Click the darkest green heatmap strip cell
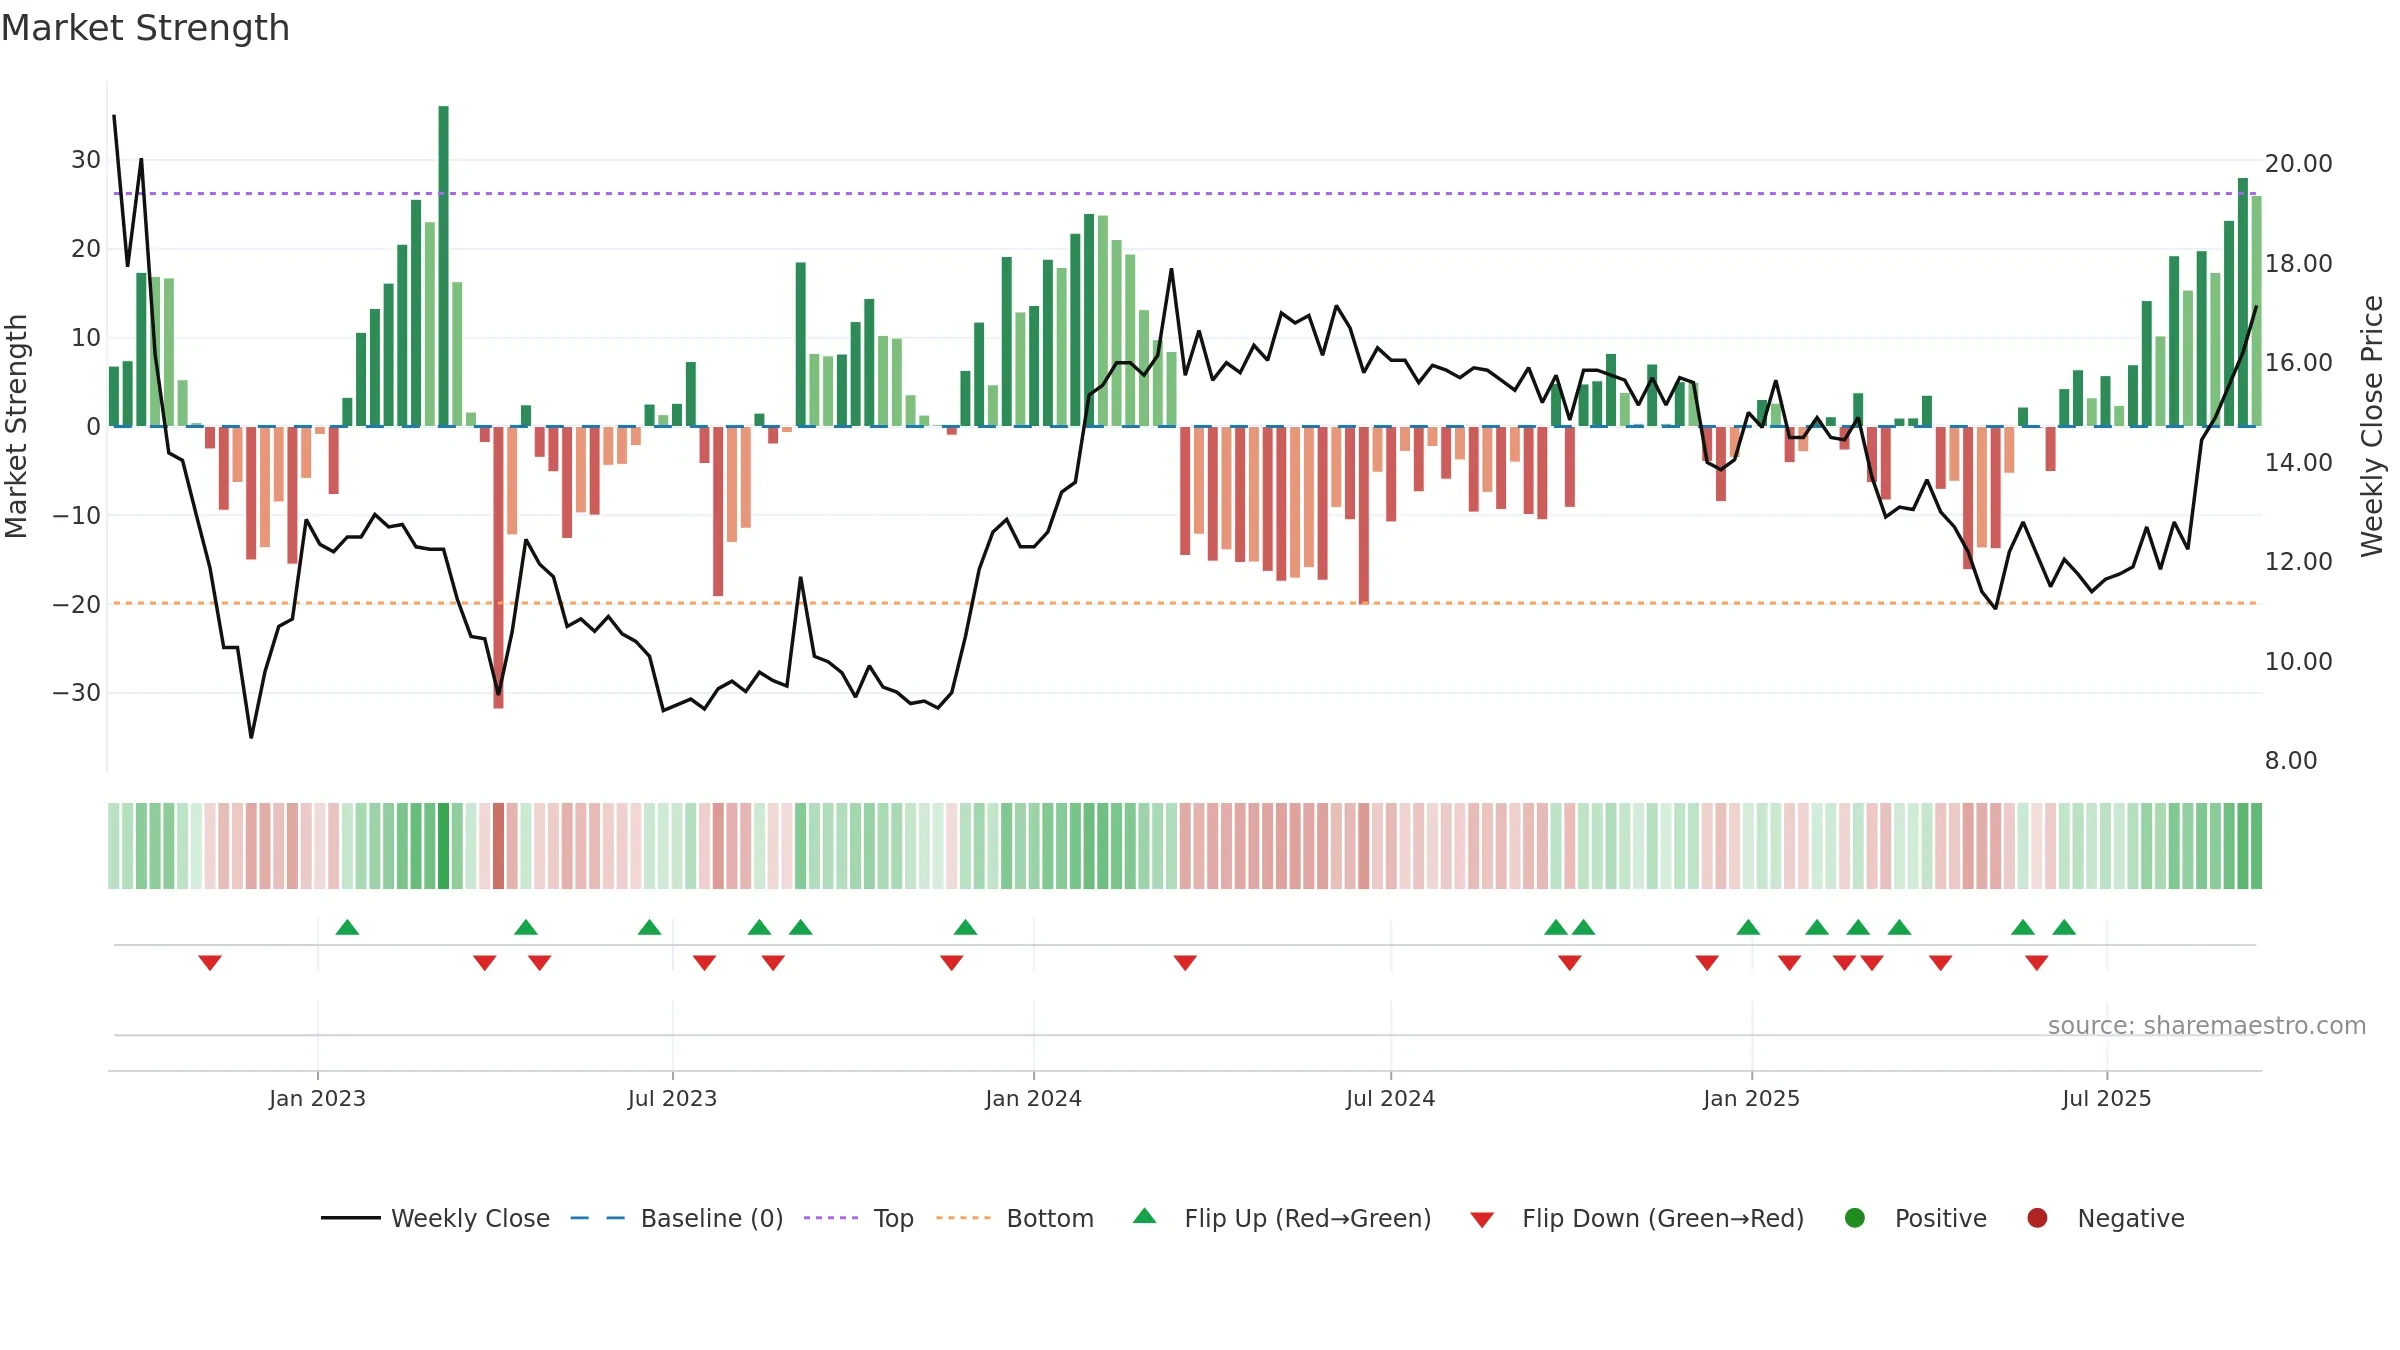Screen dimensions: 2400x1350 point(443,846)
